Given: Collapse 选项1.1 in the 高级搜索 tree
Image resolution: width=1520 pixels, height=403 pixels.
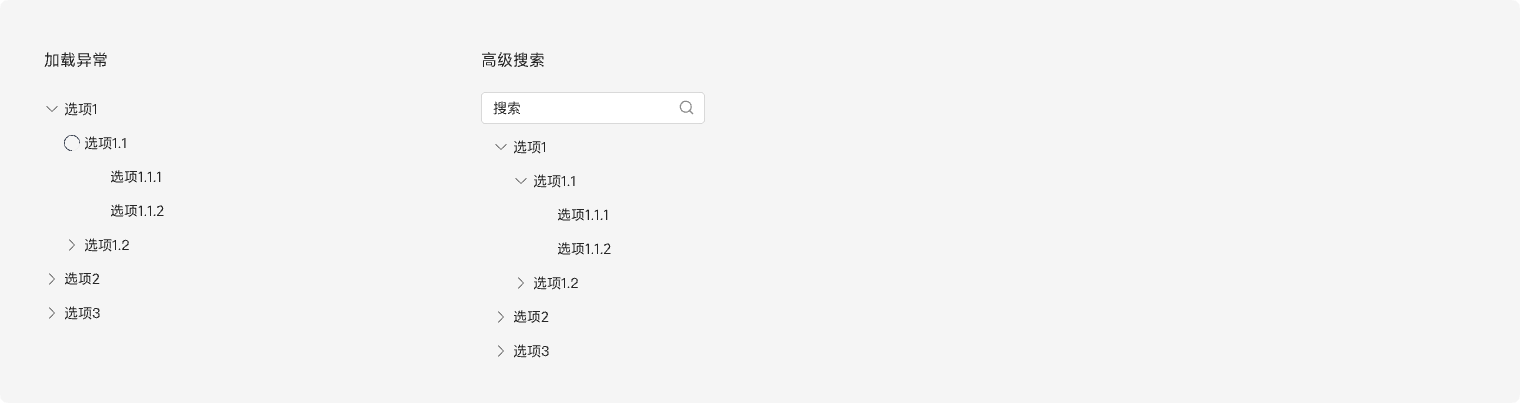Looking at the screenshot, I should pyautogui.click(x=520, y=181).
